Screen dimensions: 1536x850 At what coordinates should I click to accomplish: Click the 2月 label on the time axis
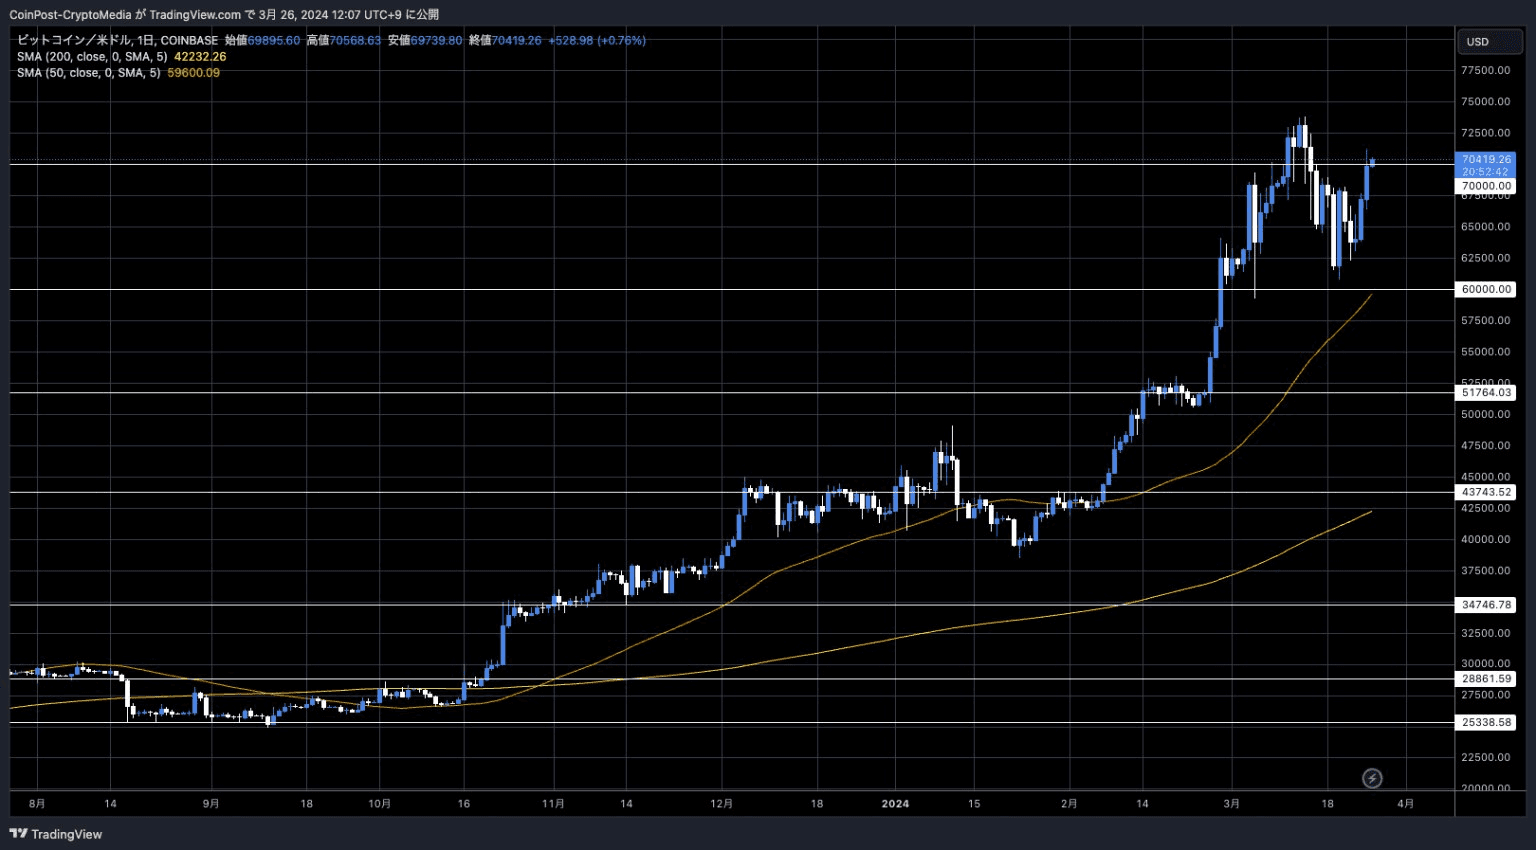tap(1069, 804)
